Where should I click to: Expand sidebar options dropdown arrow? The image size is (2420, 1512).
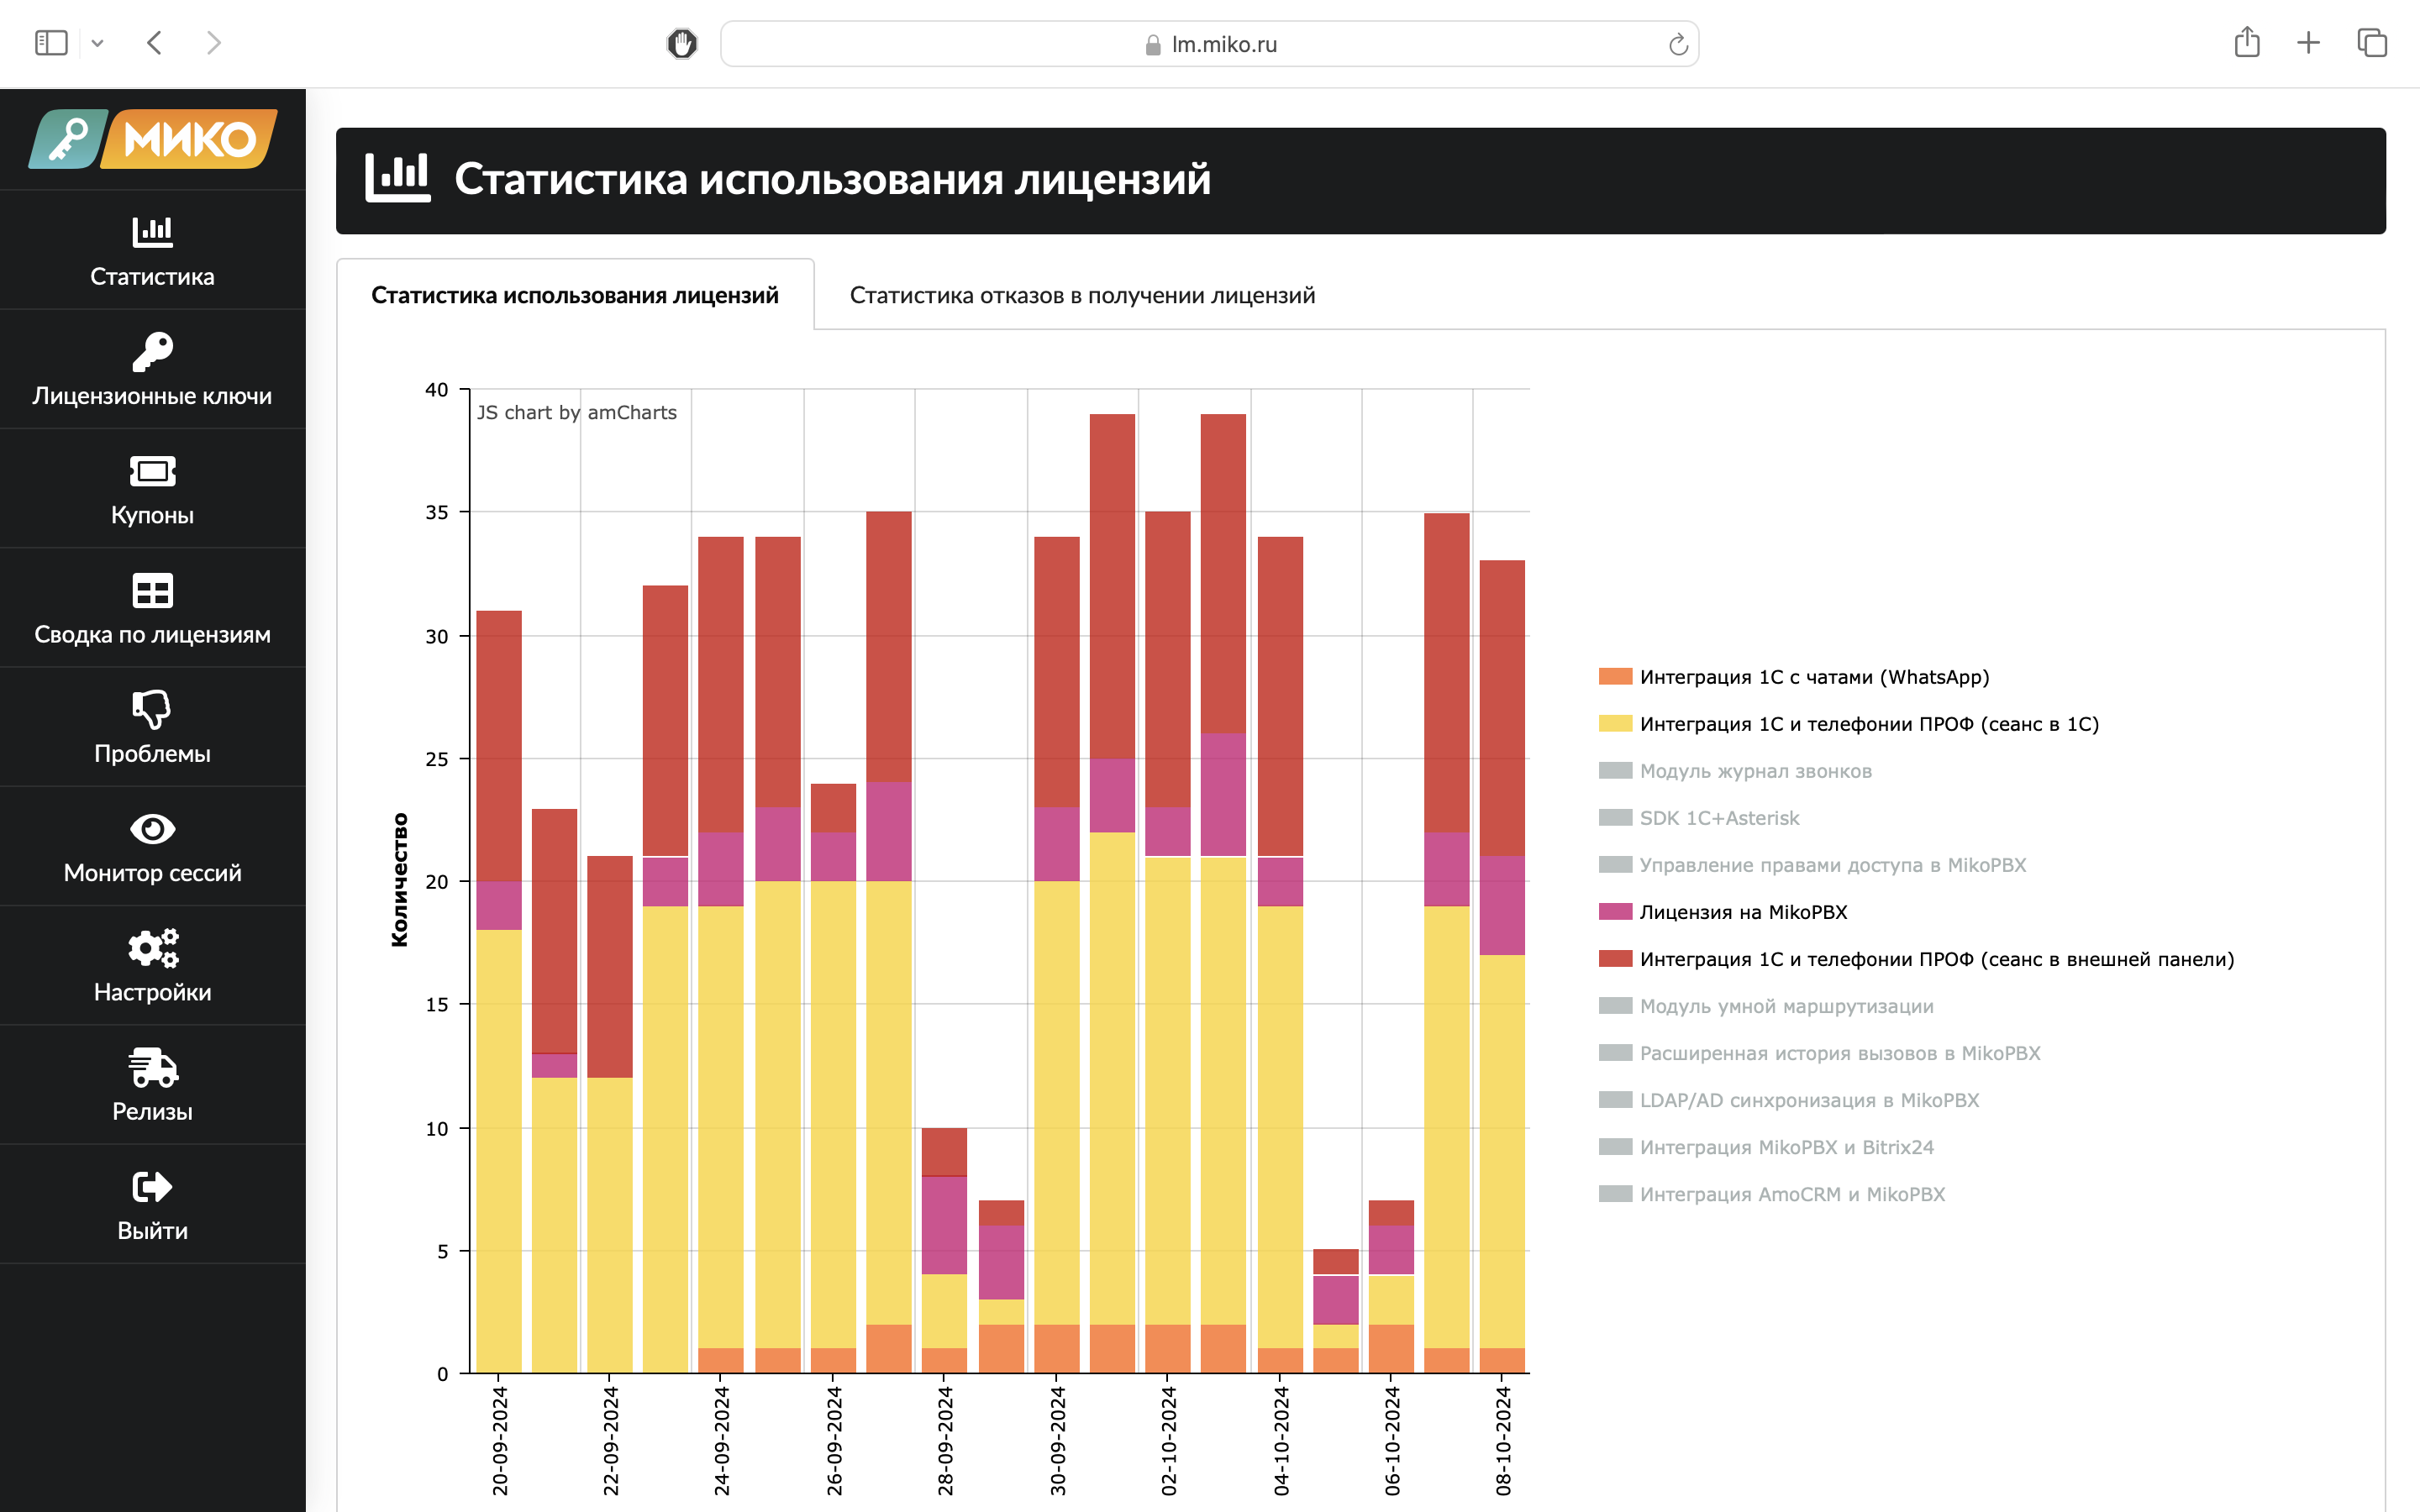[97, 43]
